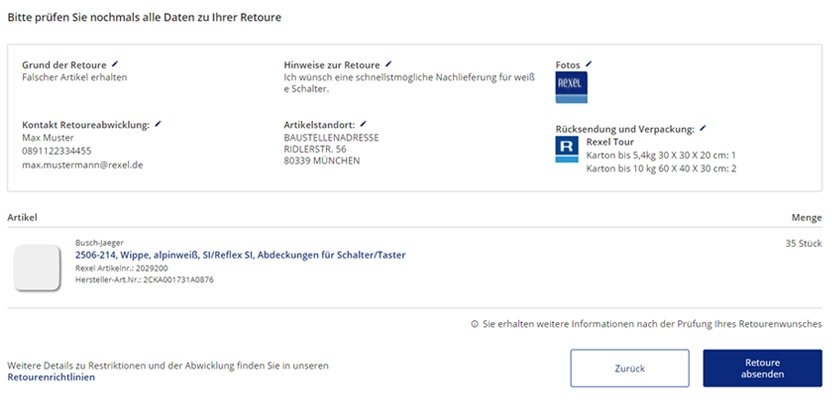Screen dimensions: 832x420
Task: Click the address line RIDLERSTR. 56
Action: click(315, 149)
